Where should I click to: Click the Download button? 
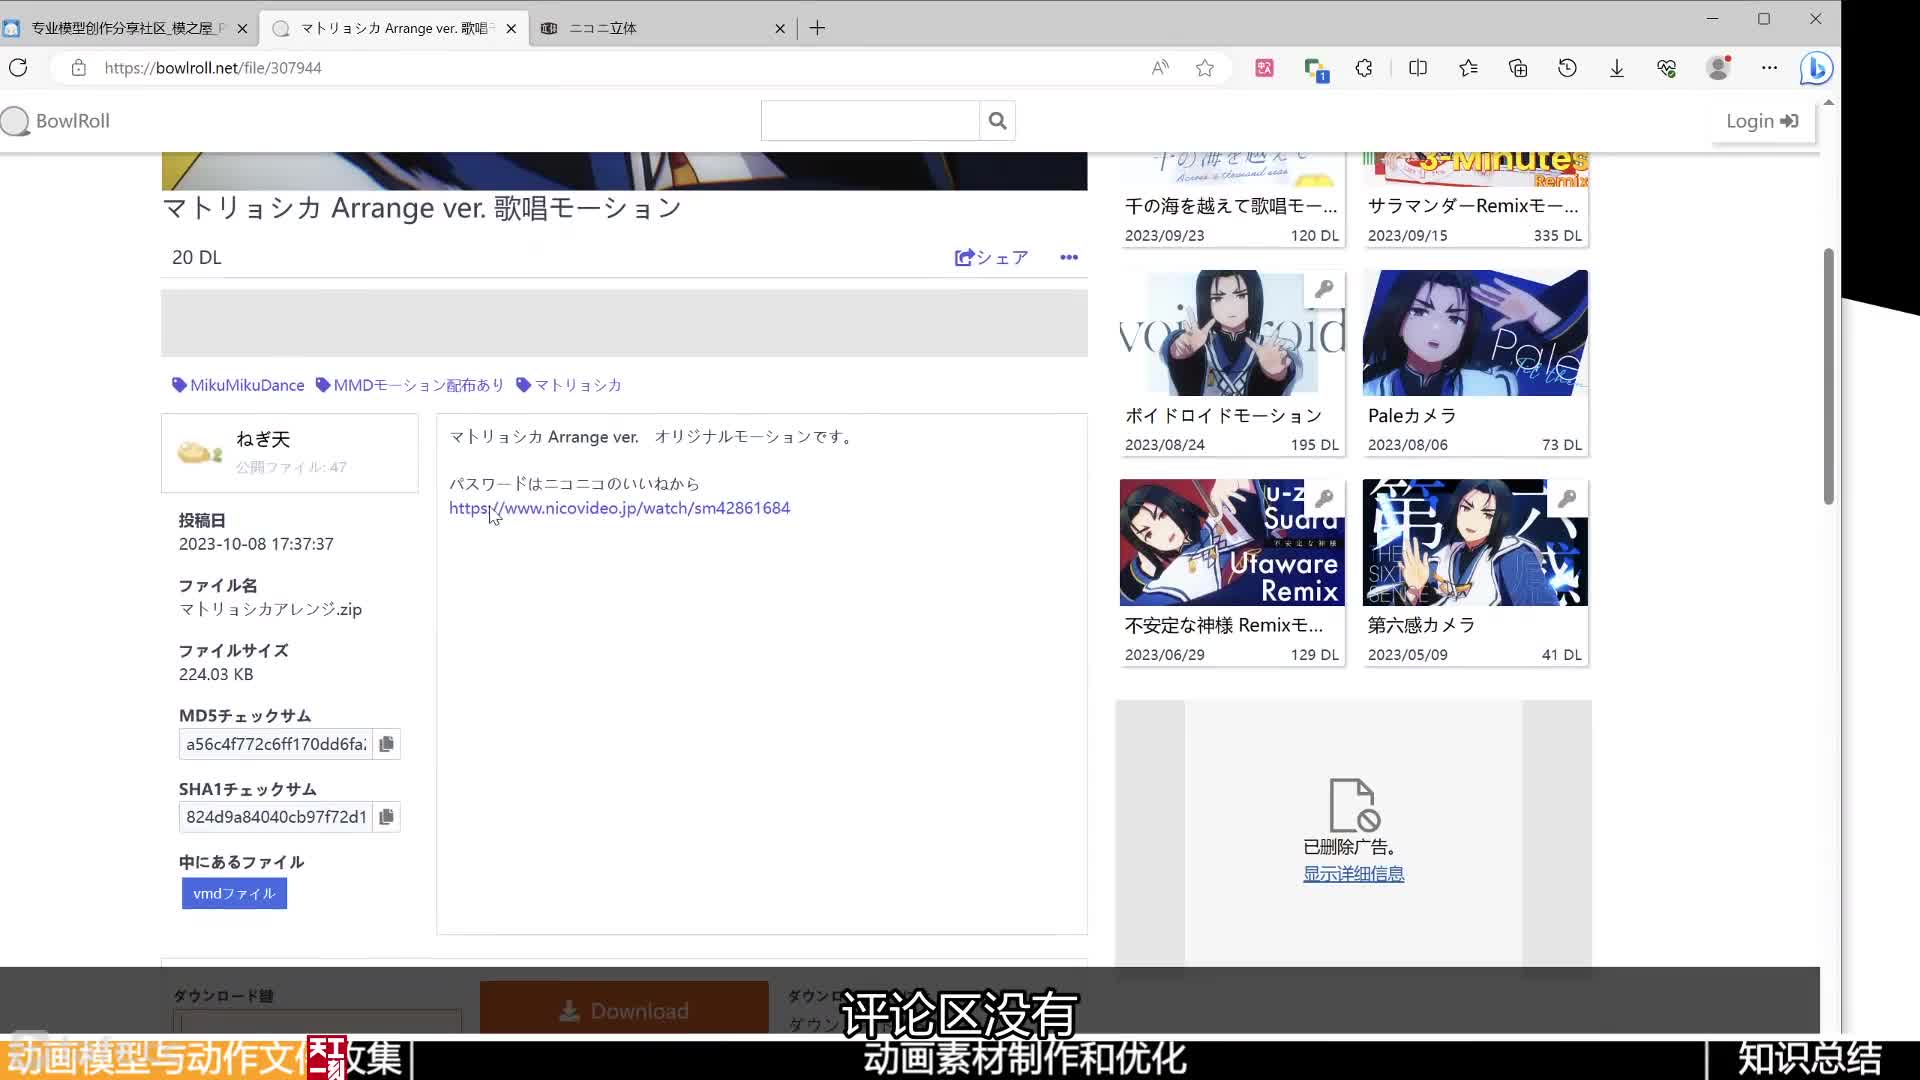pos(624,1010)
